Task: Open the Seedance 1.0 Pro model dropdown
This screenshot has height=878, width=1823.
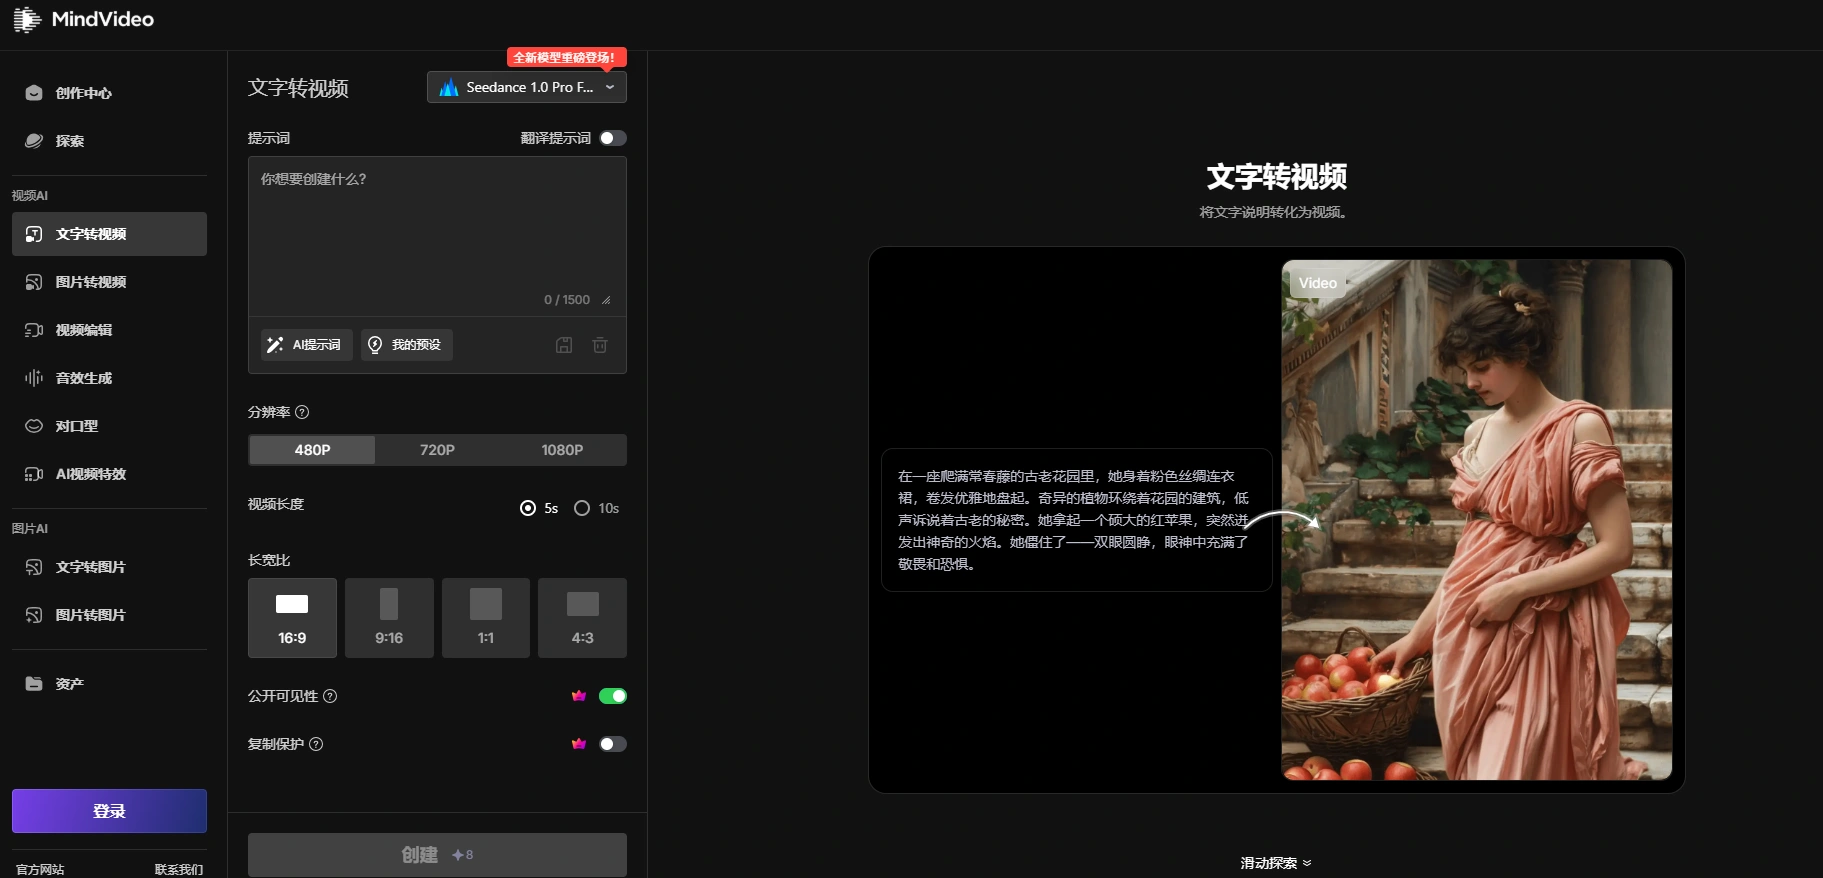Action: click(x=527, y=87)
